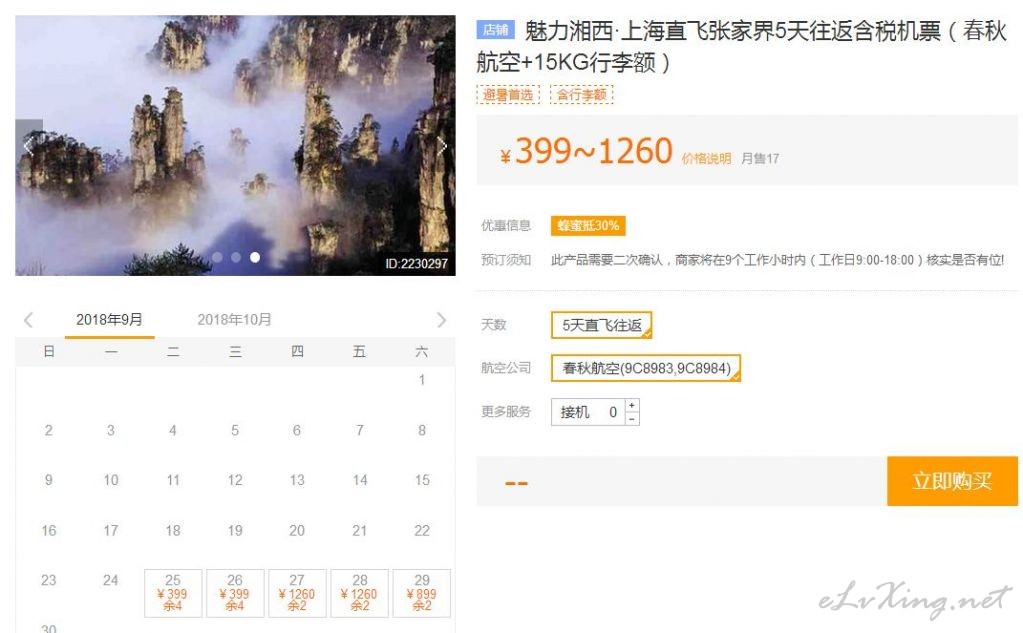Switch to 2018年10月 calendar tab

(234, 320)
